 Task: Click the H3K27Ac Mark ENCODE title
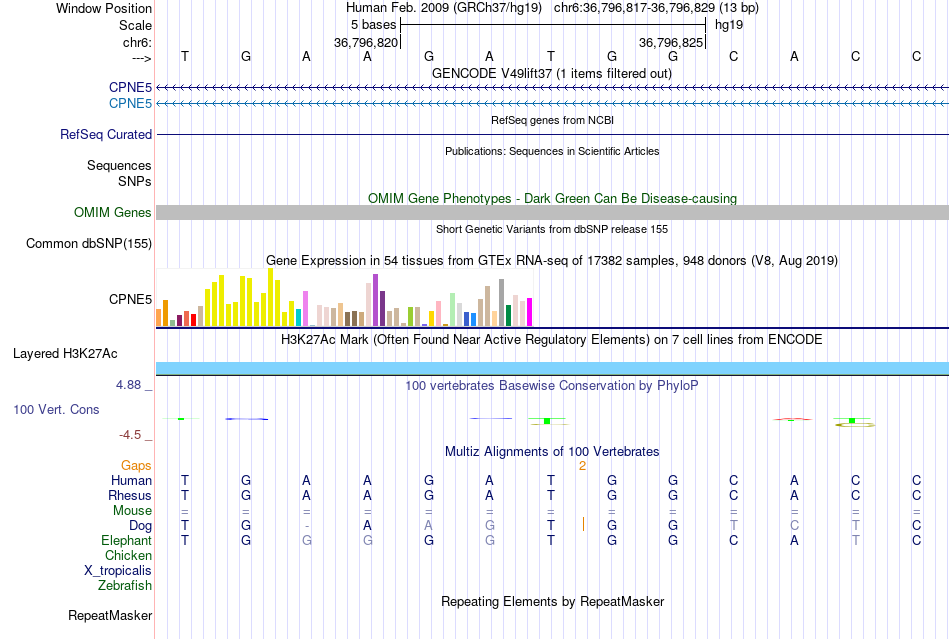pyautogui.click(x=551, y=339)
